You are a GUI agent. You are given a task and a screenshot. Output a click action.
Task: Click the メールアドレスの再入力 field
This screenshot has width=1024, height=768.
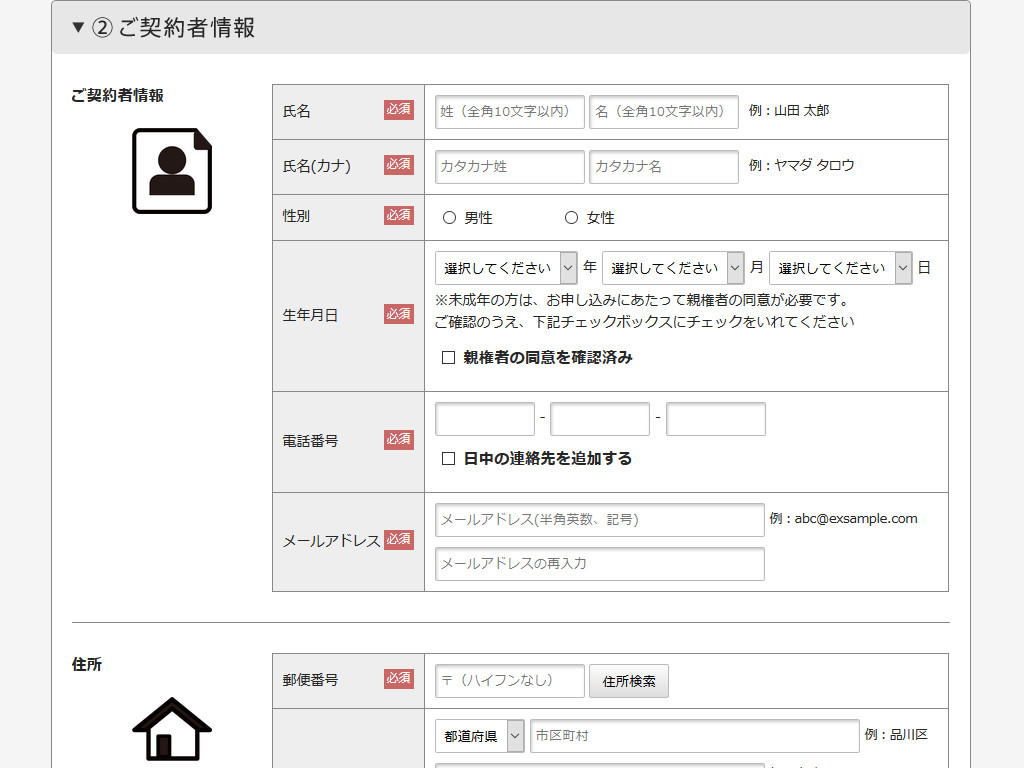600,564
